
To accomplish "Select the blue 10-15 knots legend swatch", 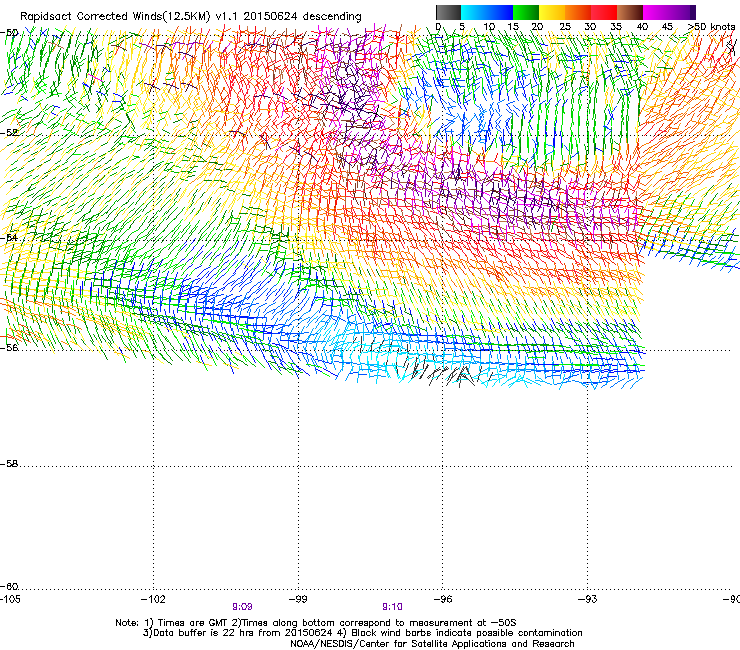I will [x=500, y=12].
